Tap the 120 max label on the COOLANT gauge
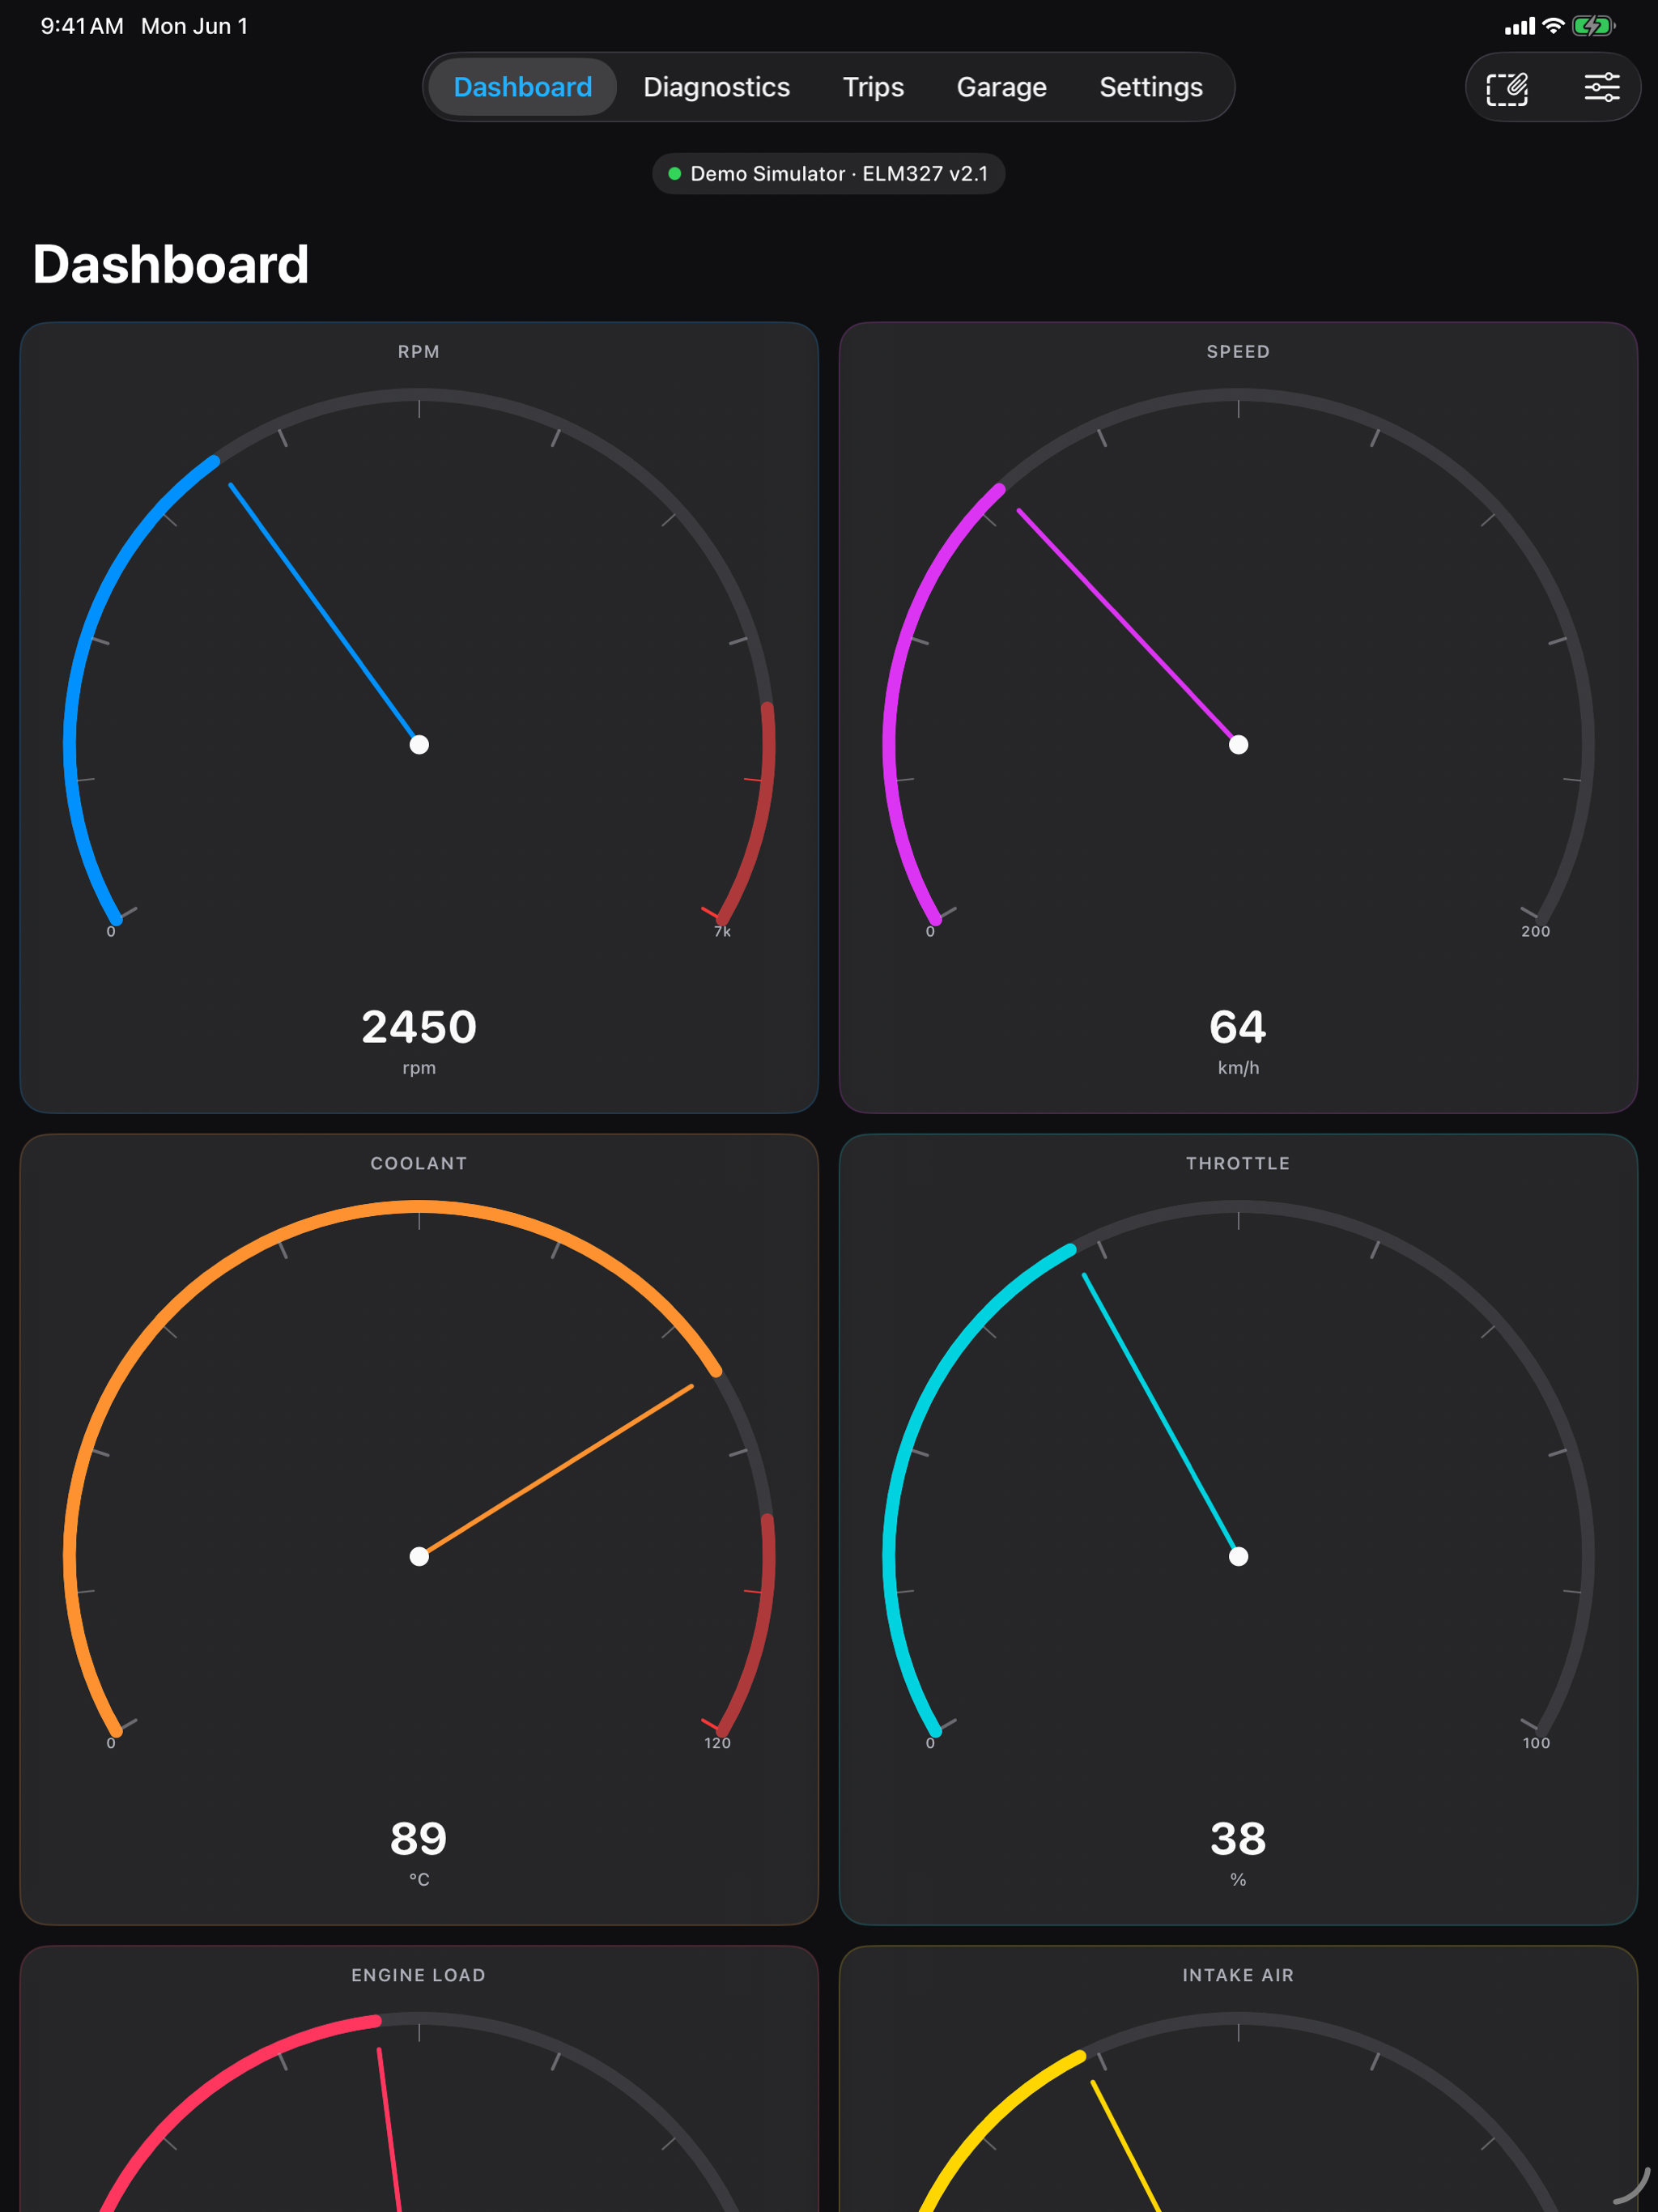Screen dimensions: 1658x2212 717,1743
